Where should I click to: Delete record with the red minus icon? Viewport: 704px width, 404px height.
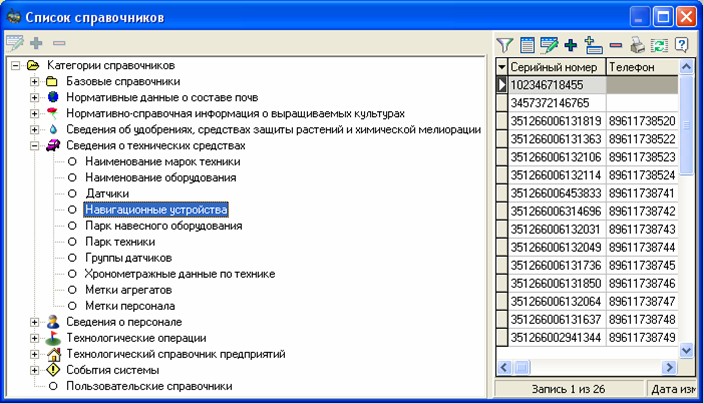coord(616,45)
